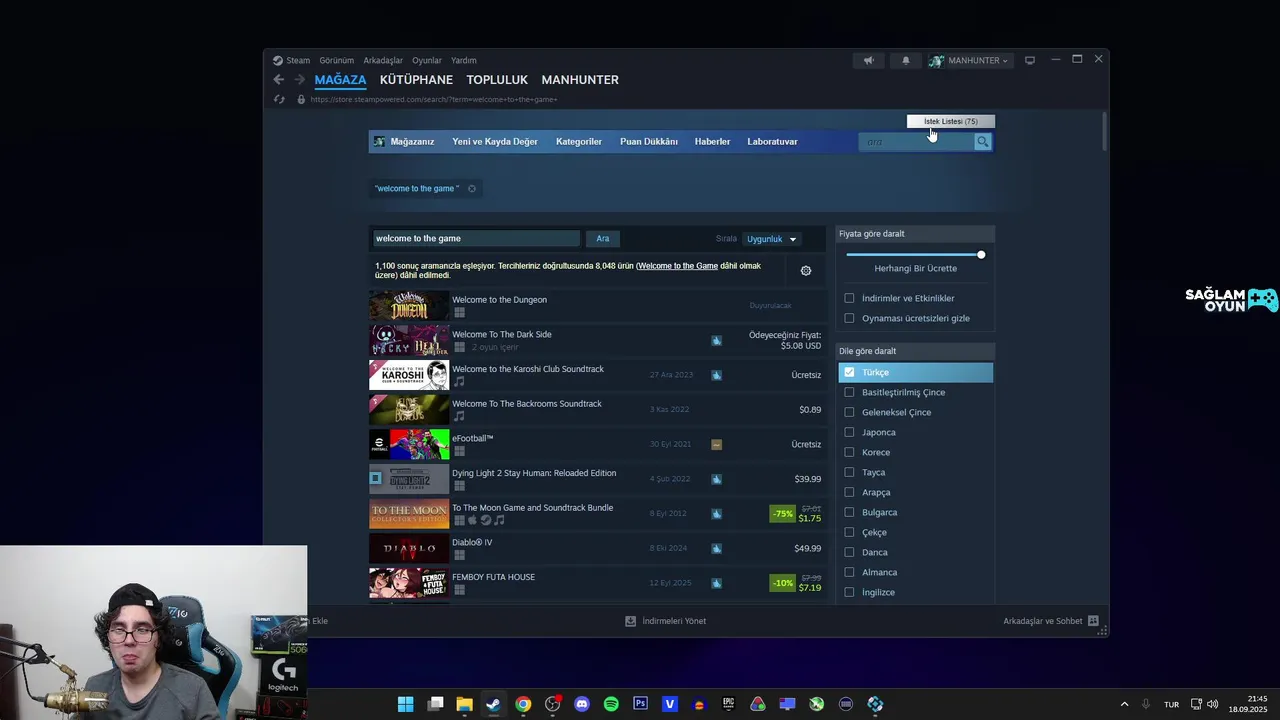Click the review icon in Diablo IV row
Image resolution: width=1280 pixels, height=720 pixels.
[716, 548]
